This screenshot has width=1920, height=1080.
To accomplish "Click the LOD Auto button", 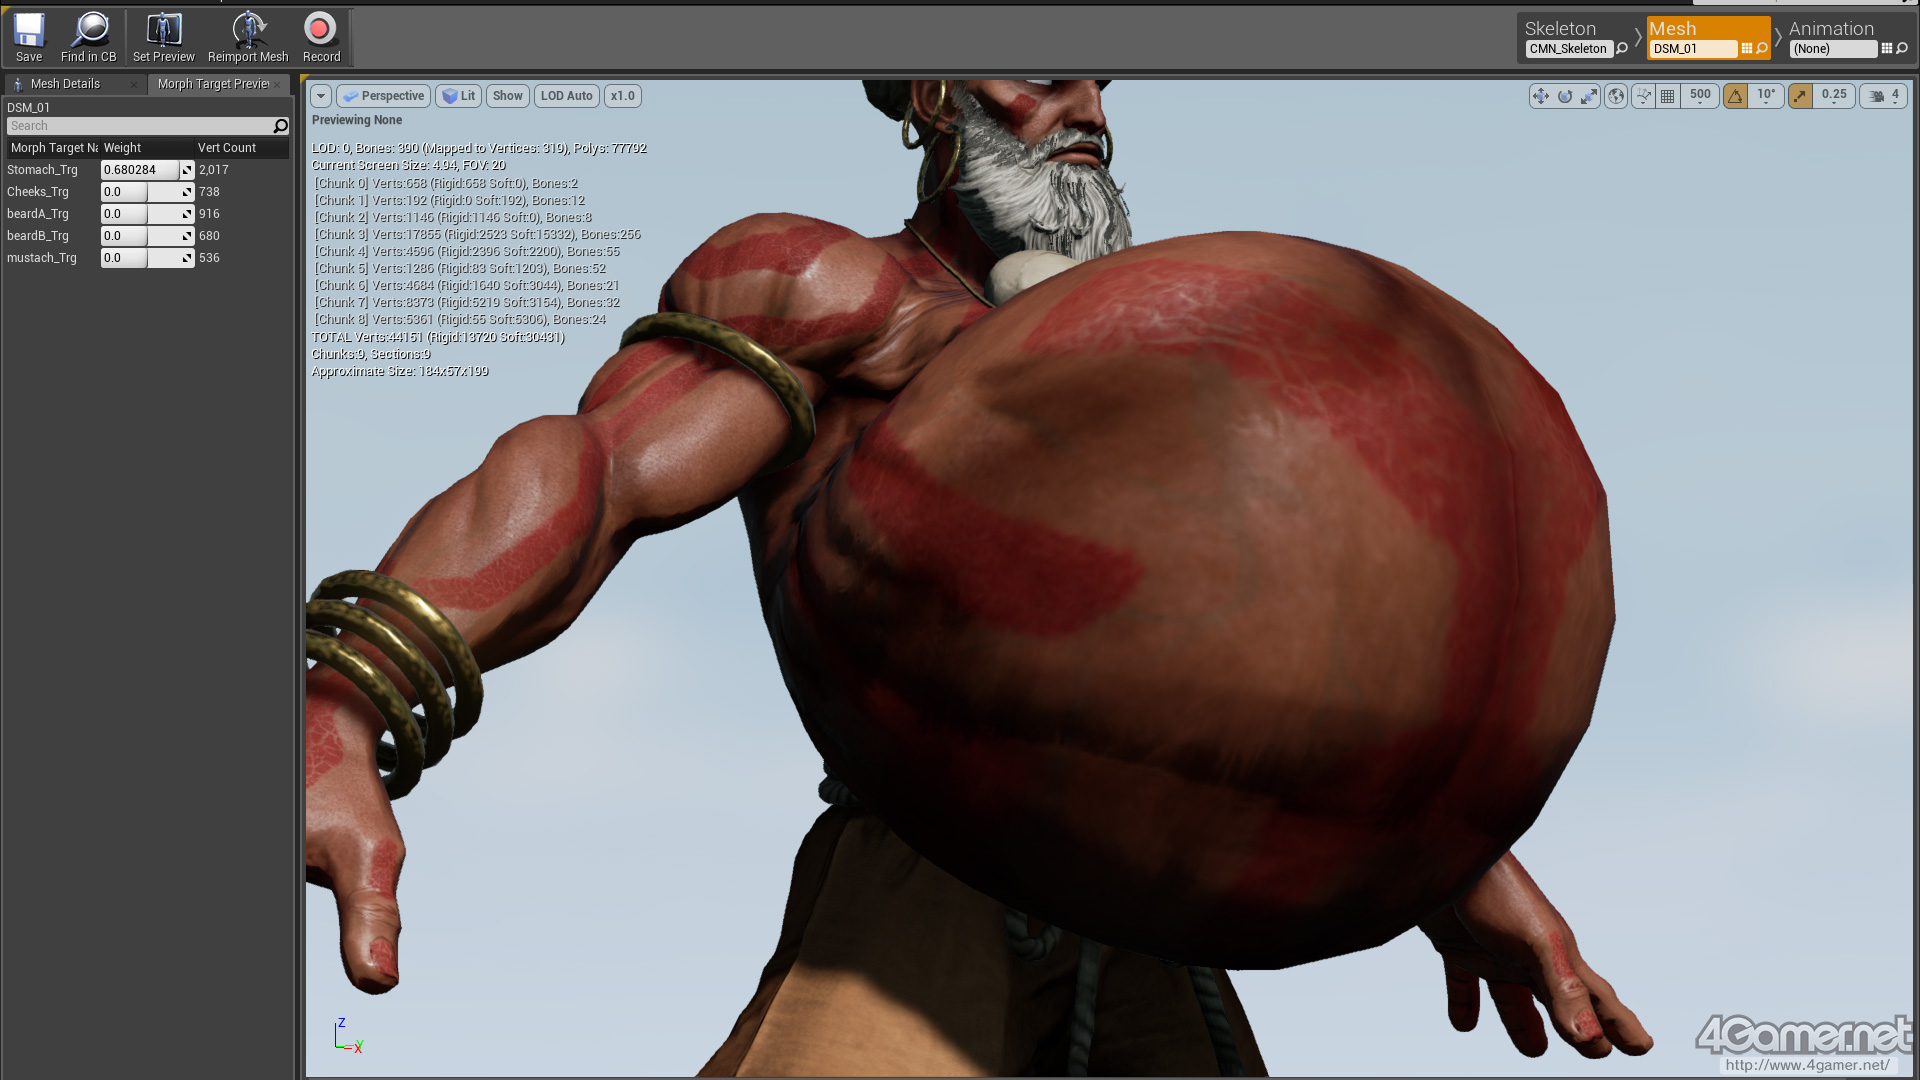I will click(x=566, y=96).
